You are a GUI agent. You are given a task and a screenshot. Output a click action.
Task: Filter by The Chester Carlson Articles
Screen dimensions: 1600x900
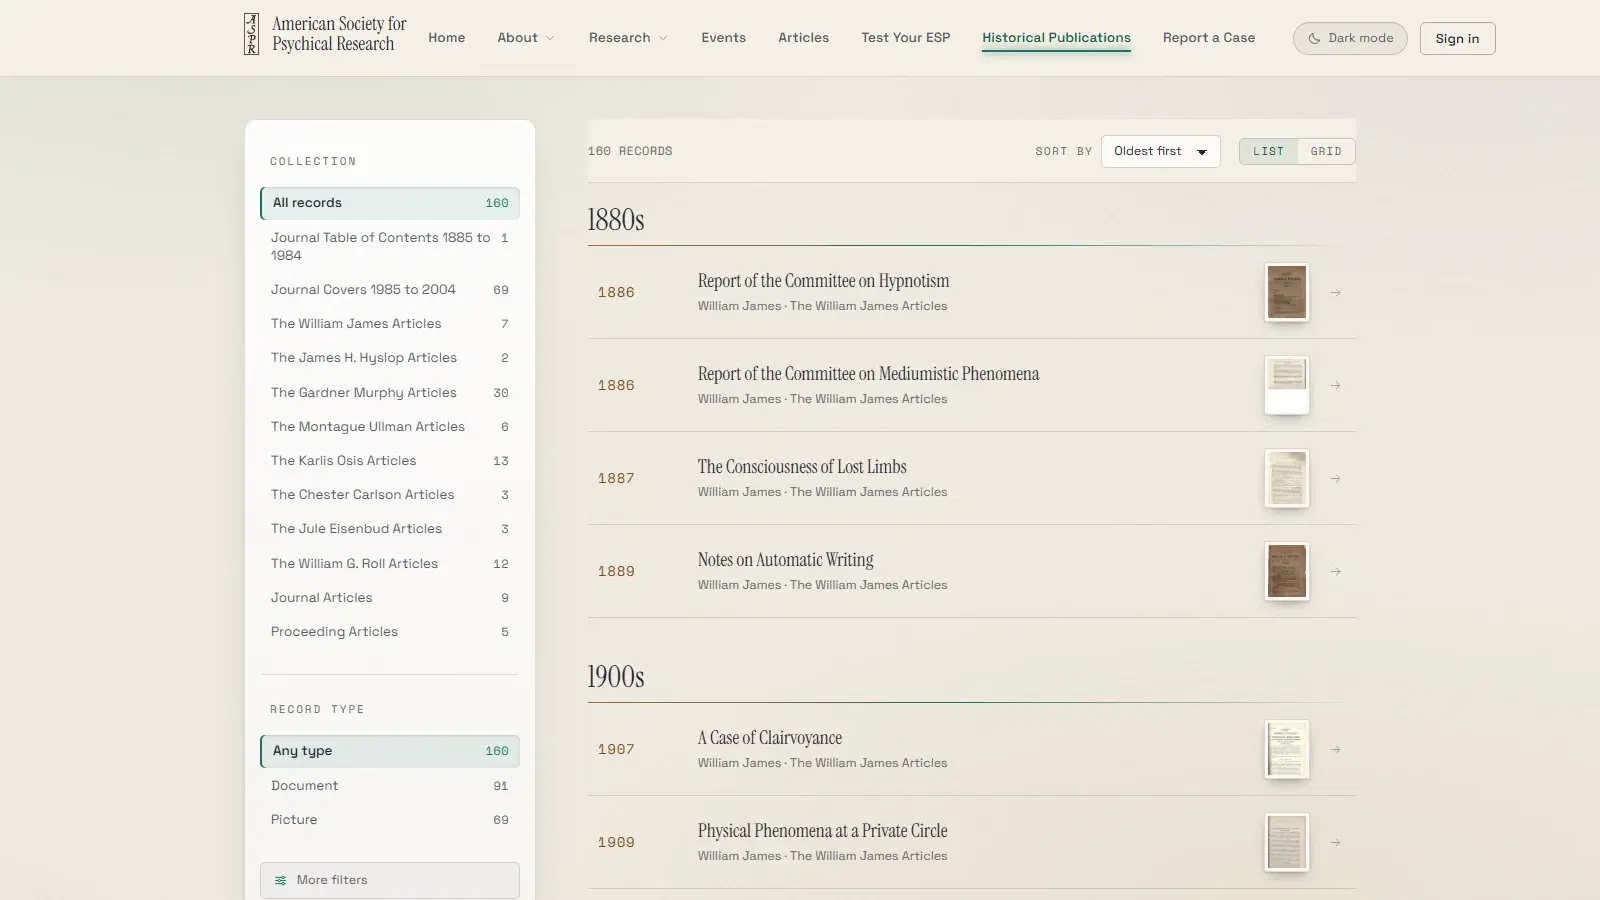390,495
